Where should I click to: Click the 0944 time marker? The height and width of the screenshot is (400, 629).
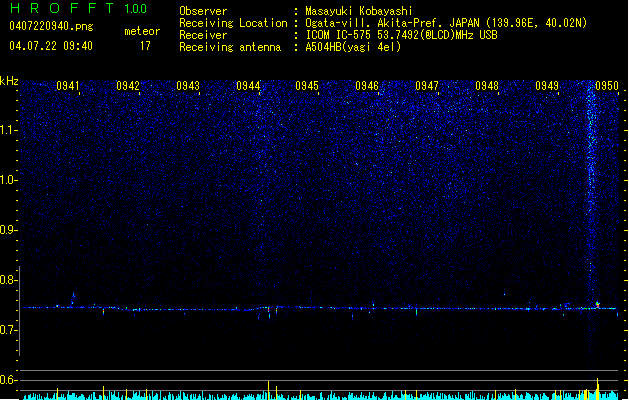(x=248, y=86)
